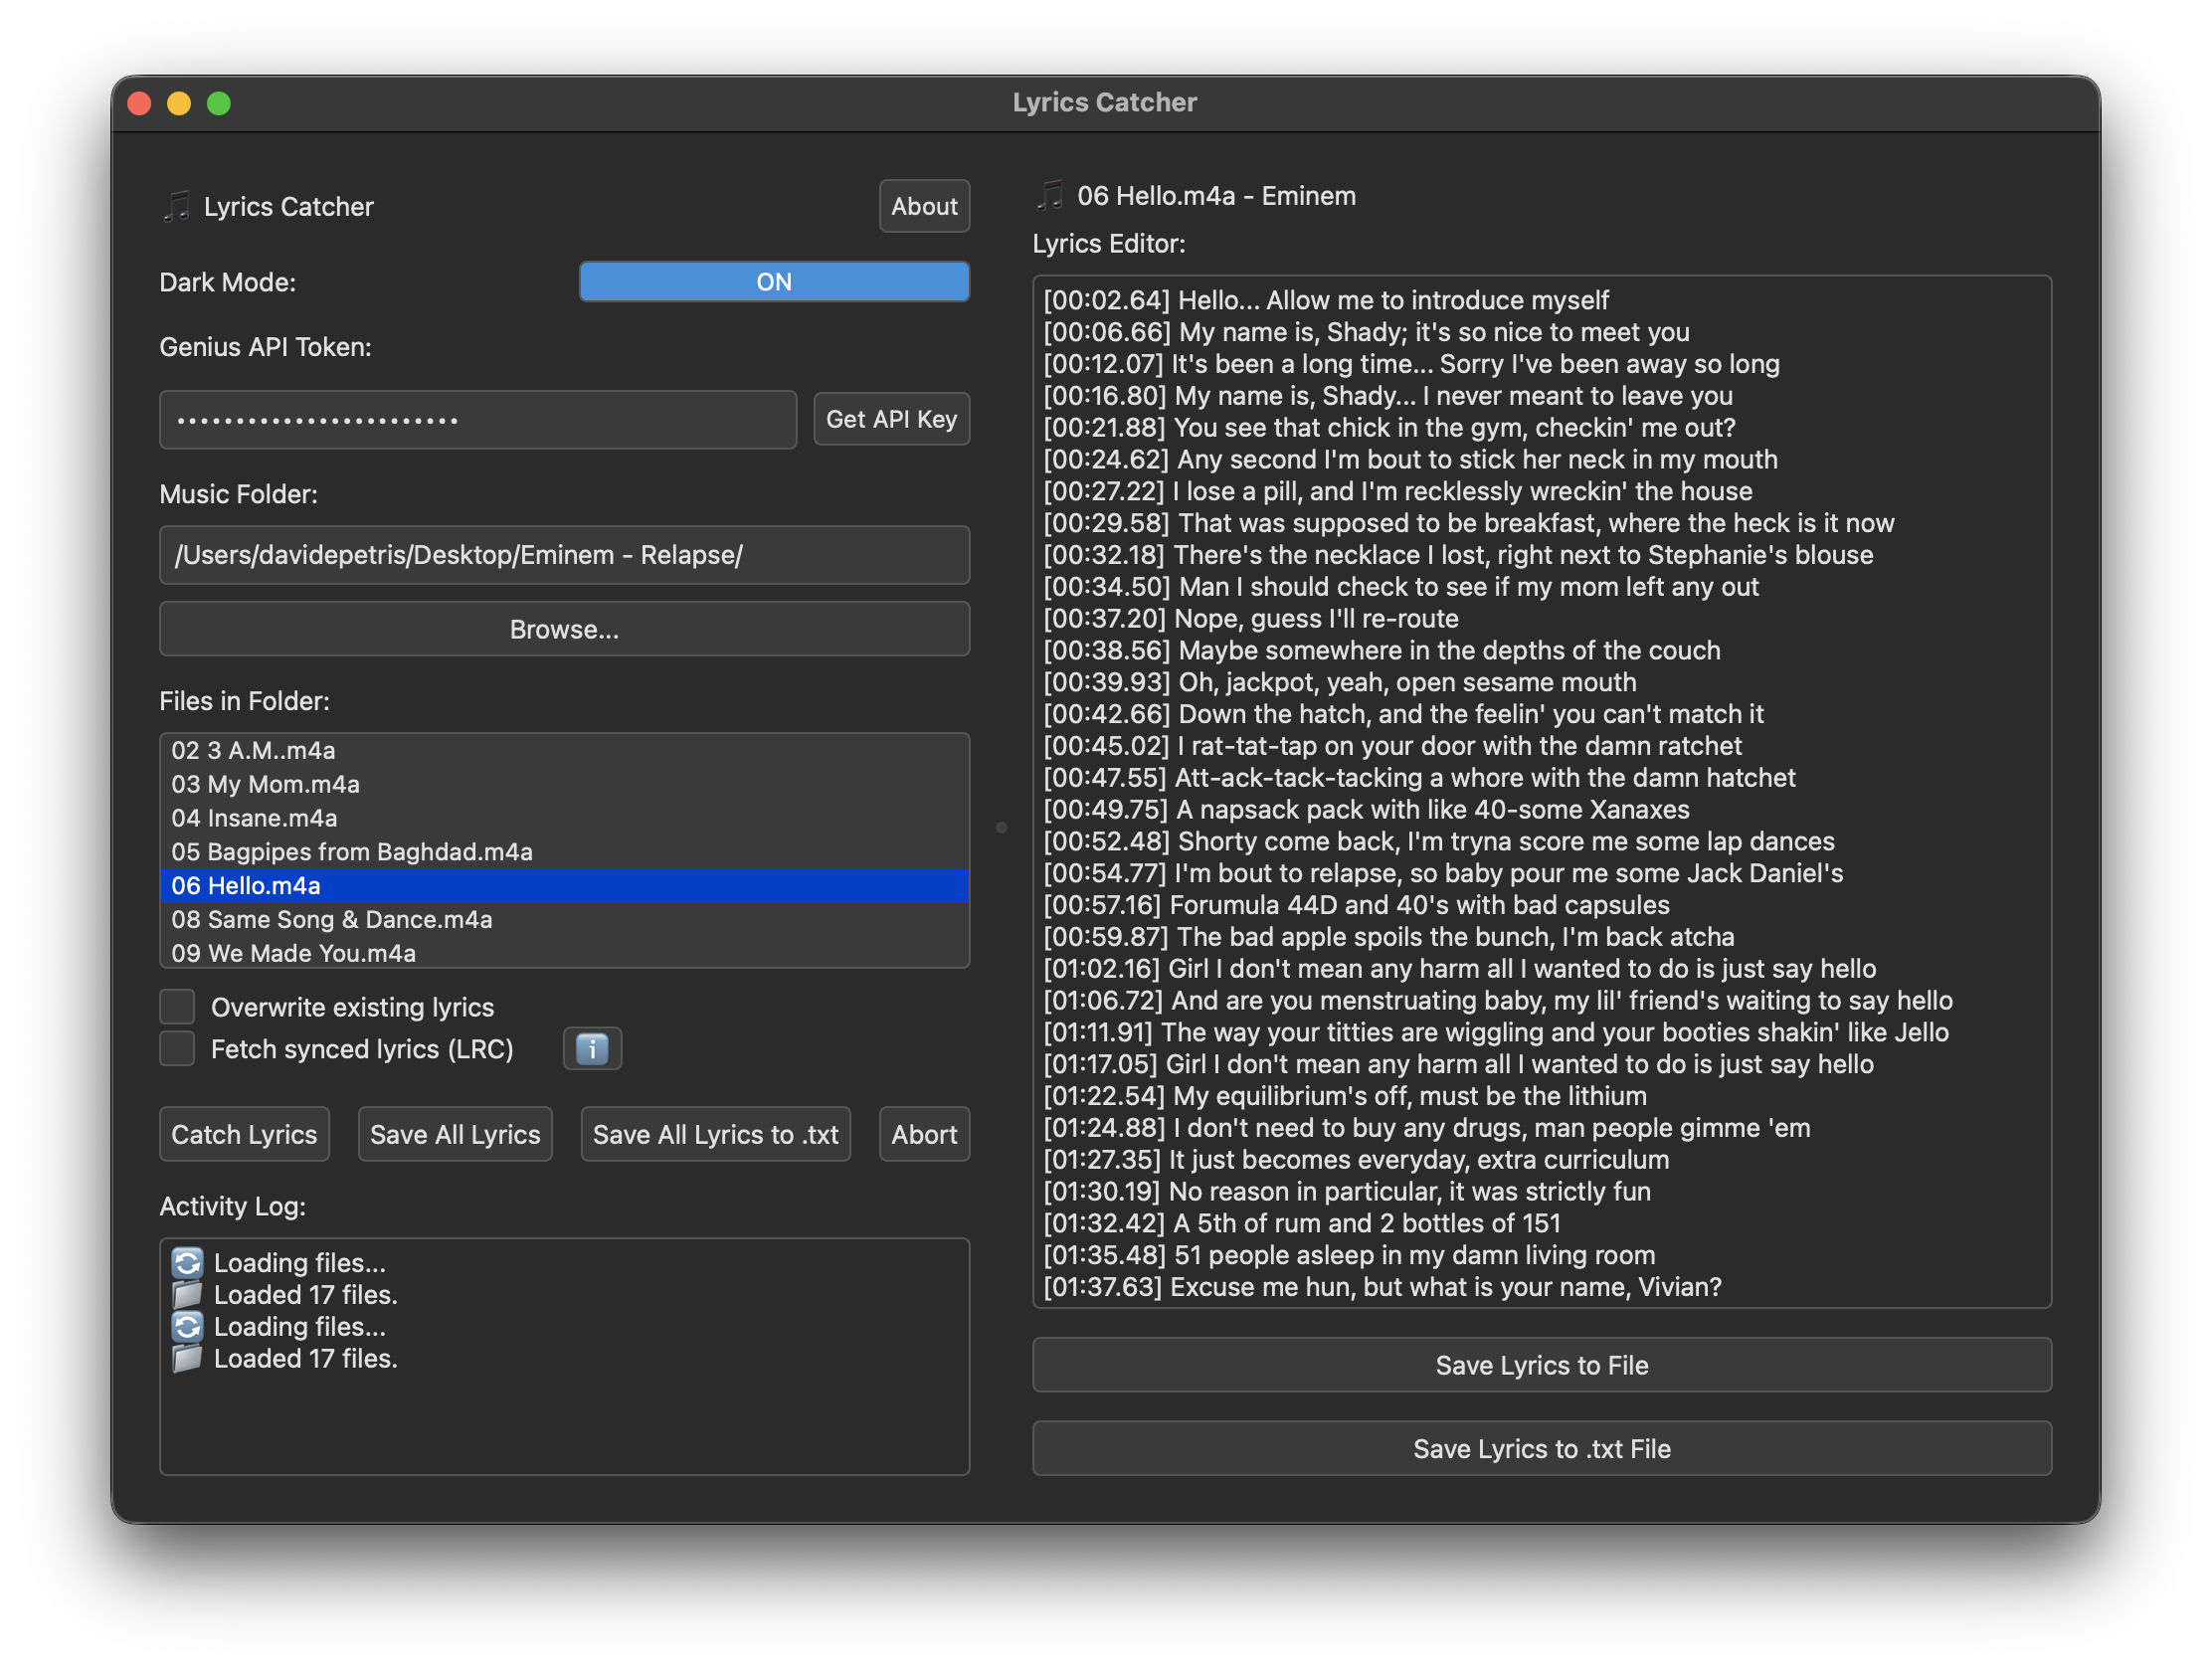
Task: Click the folder icon next to Loaded 17 files
Action: (187, 1294)
